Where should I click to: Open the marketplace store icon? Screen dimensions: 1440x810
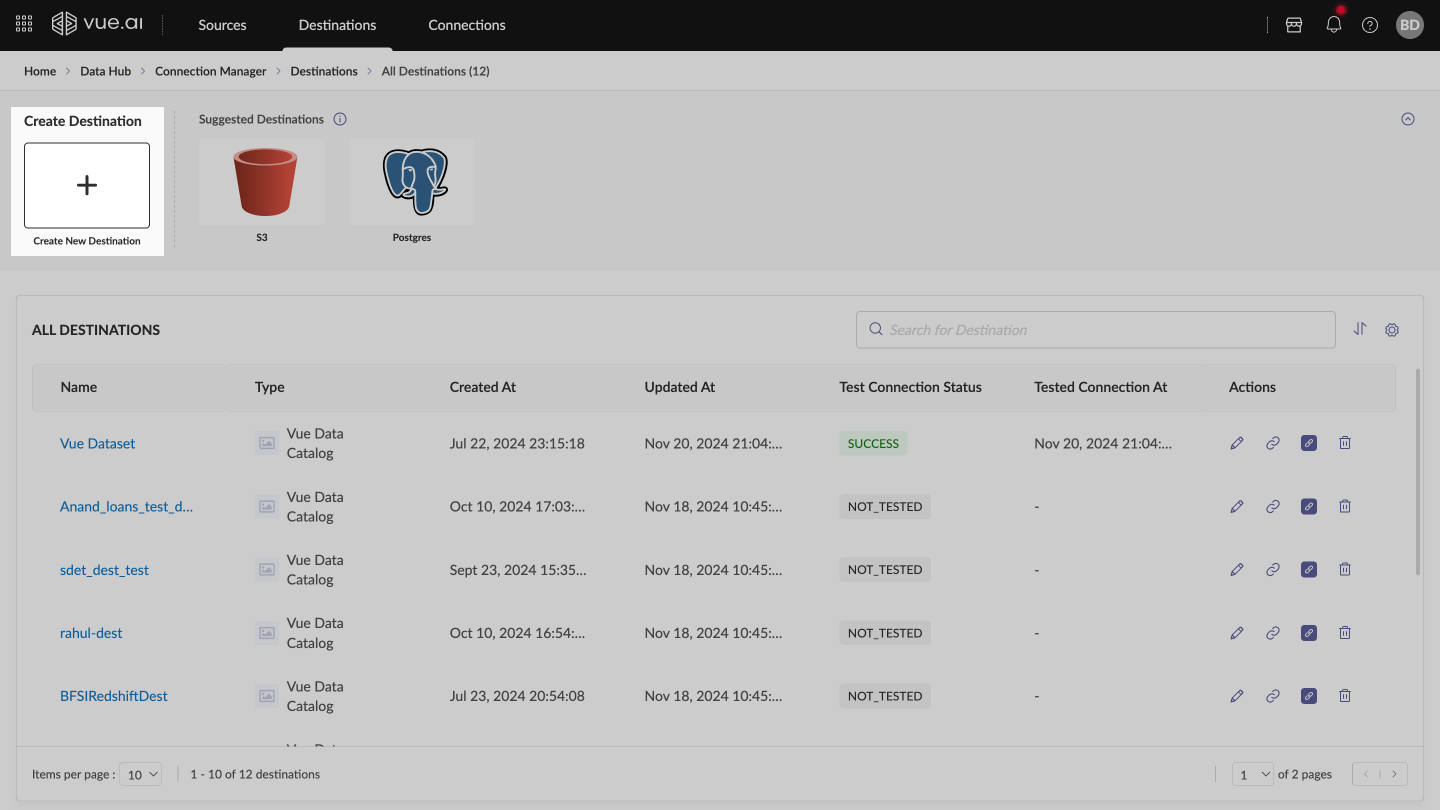click(1294, 25)
